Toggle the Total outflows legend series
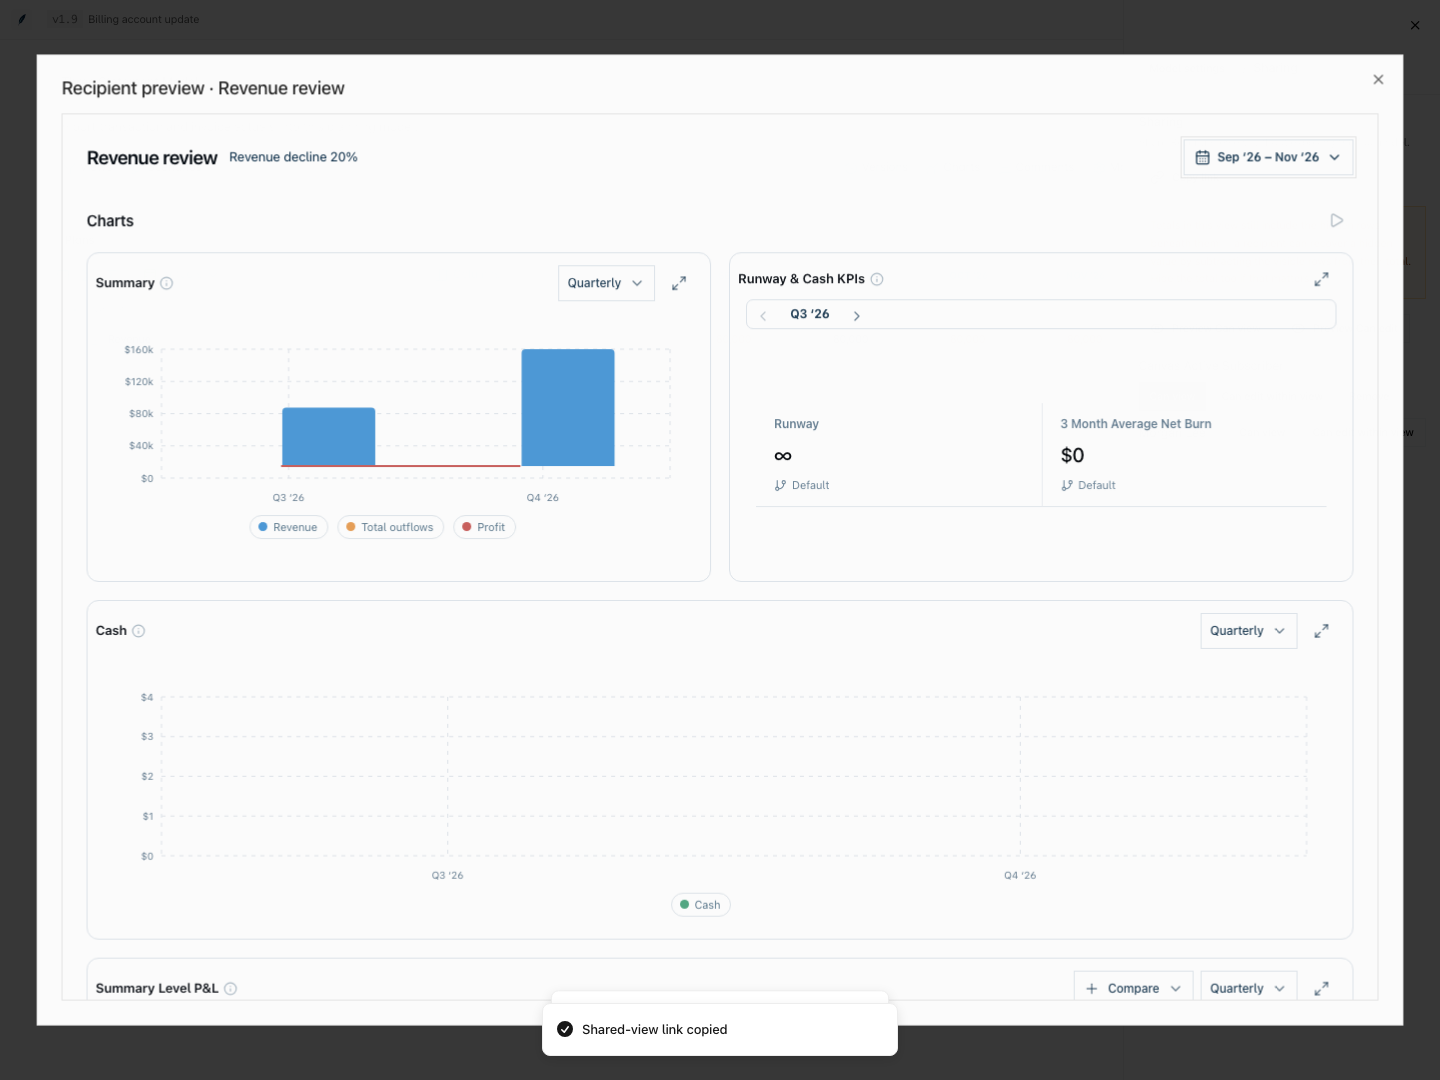Image resolution: width=1440 pixels, height=1080 pixels. click(390, 527)
